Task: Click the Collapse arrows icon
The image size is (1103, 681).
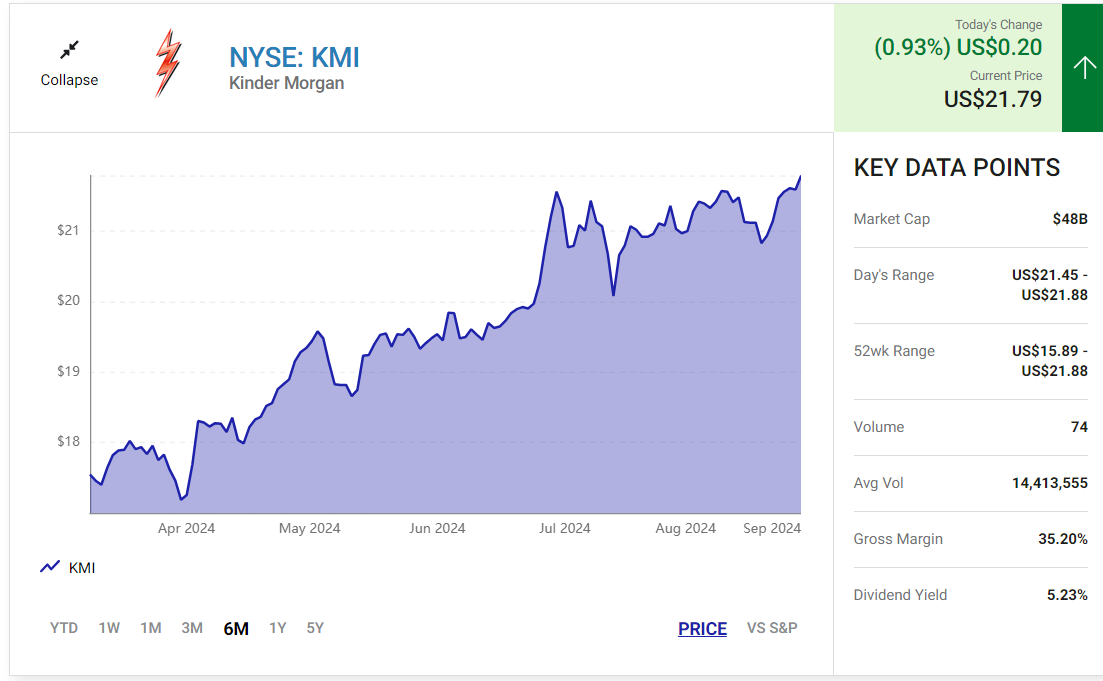Action: tap(69, 49)
